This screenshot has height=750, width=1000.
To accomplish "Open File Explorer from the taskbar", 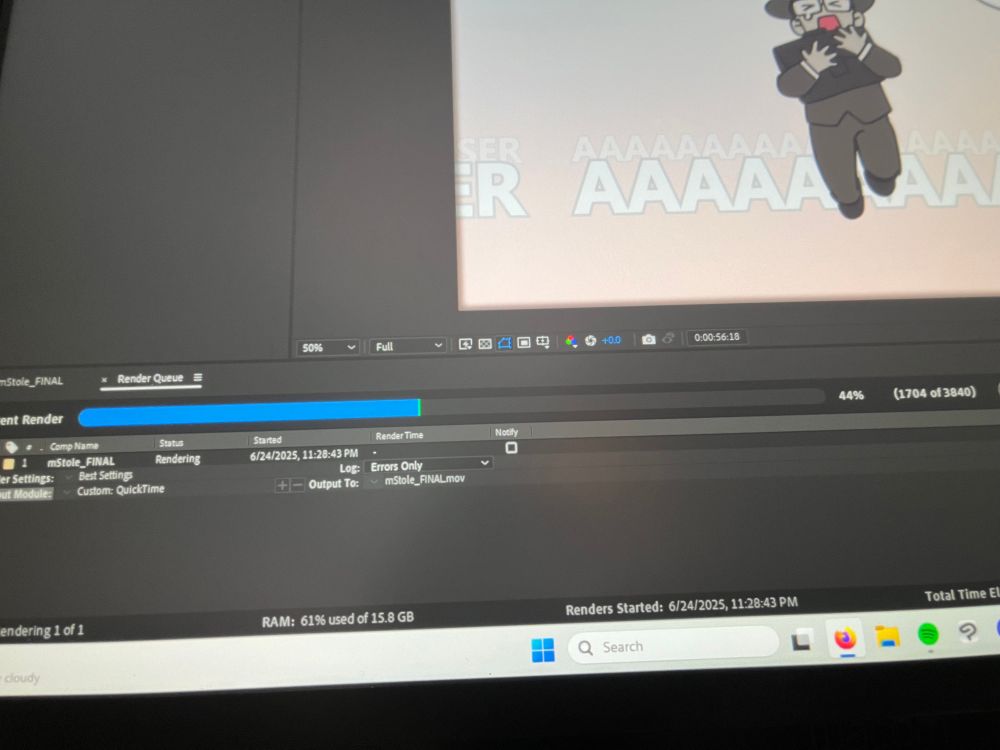I will click(x=887, y=636).
